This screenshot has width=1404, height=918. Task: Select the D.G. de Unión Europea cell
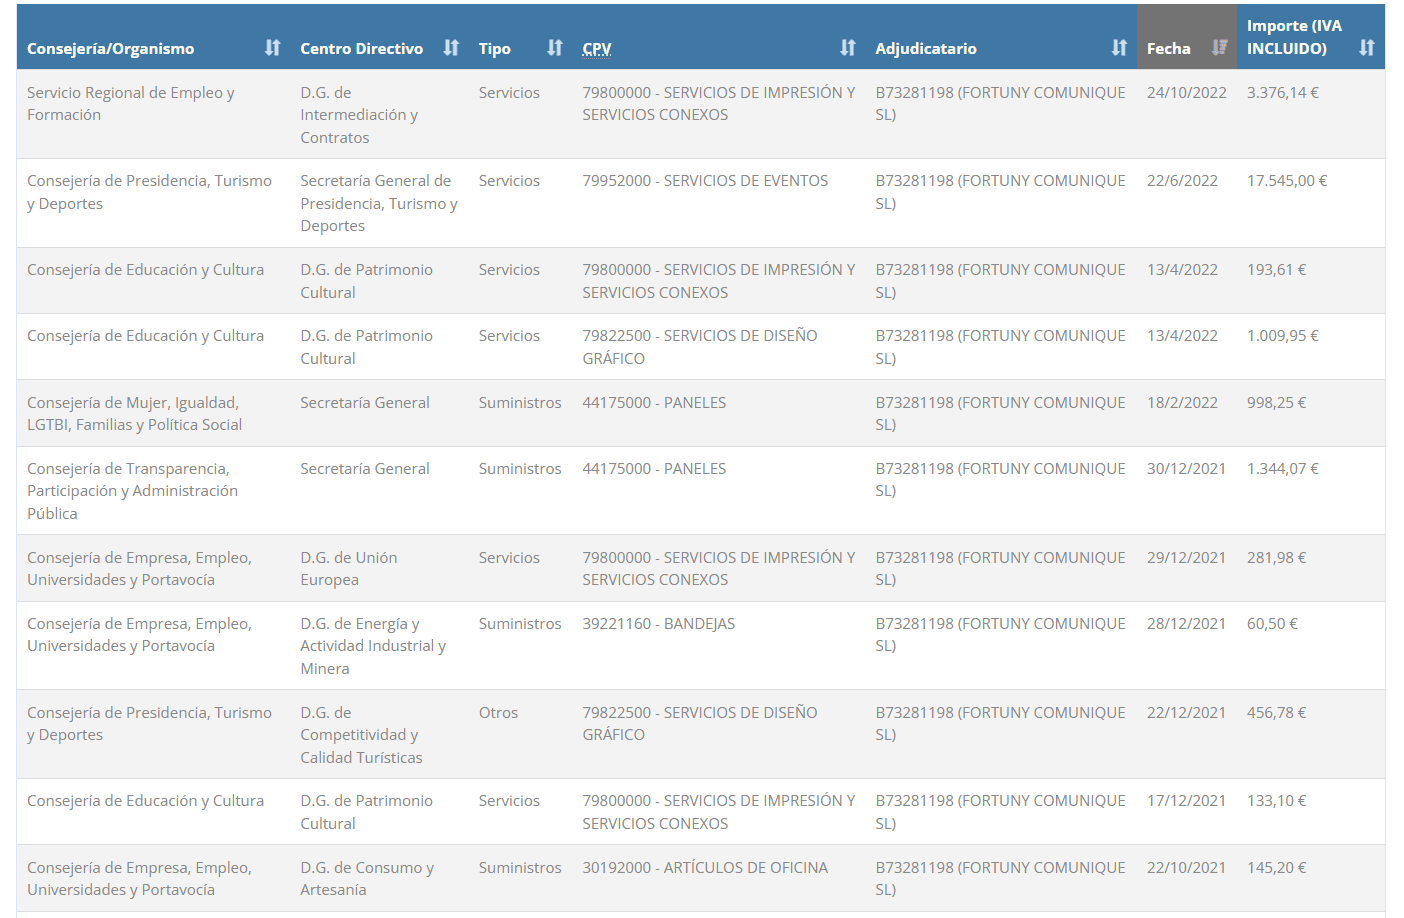[348, 569]
